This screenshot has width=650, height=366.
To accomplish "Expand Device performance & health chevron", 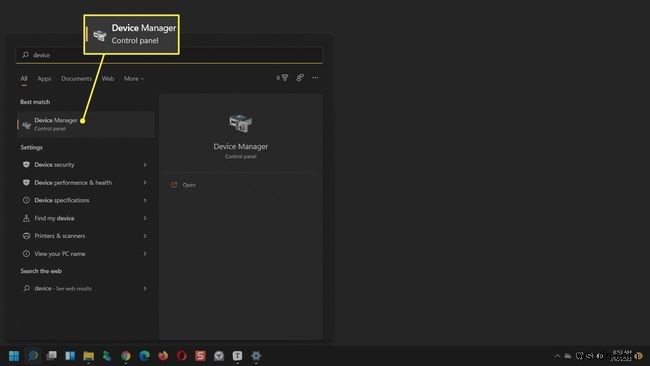I will click(x=145, y=182).
